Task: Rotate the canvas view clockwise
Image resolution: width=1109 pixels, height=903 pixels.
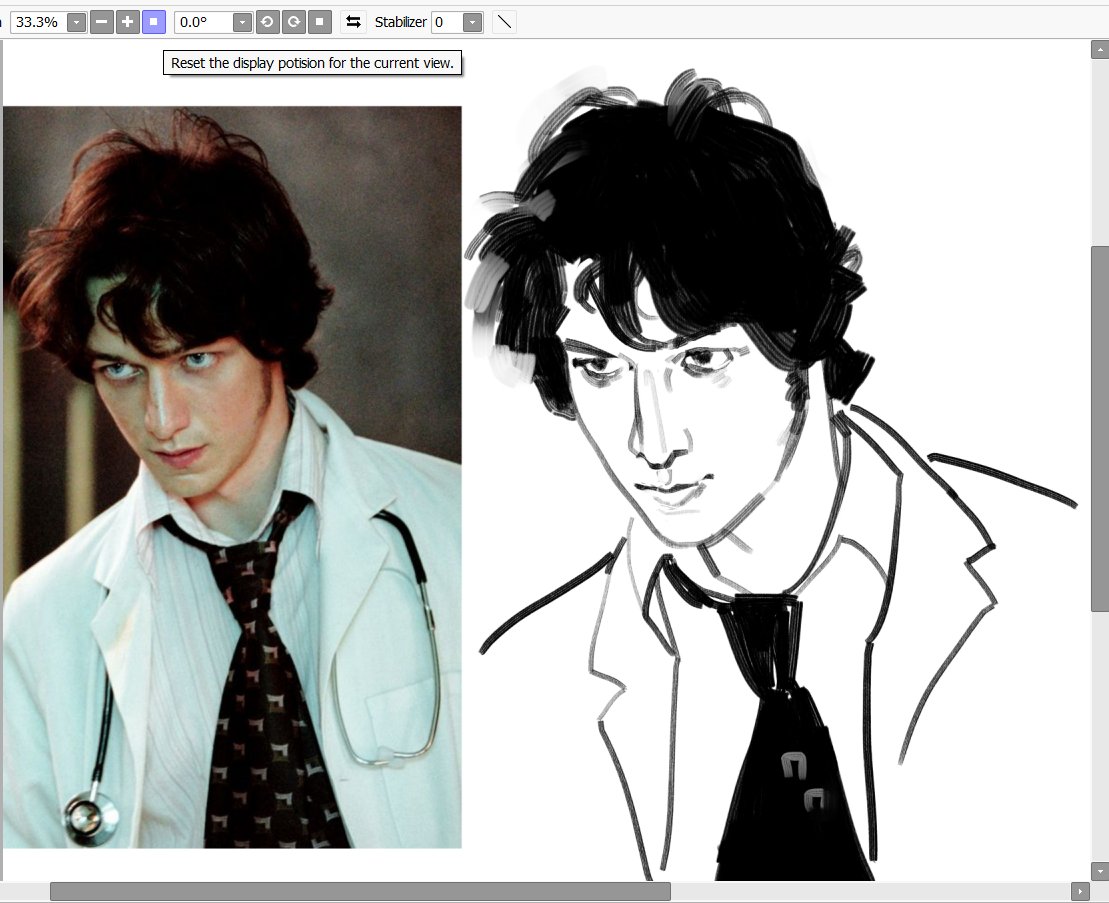Action: click(294, 22)
